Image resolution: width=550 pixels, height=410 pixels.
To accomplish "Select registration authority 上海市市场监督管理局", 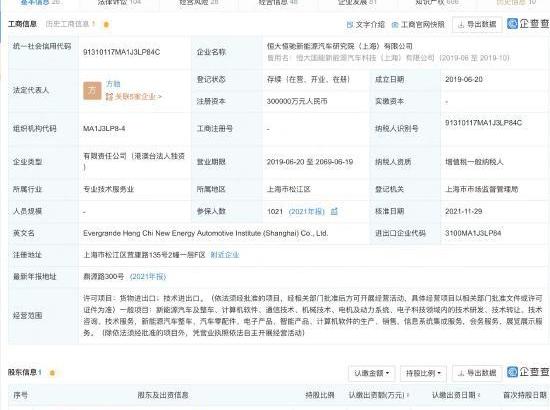I will 482,189.
